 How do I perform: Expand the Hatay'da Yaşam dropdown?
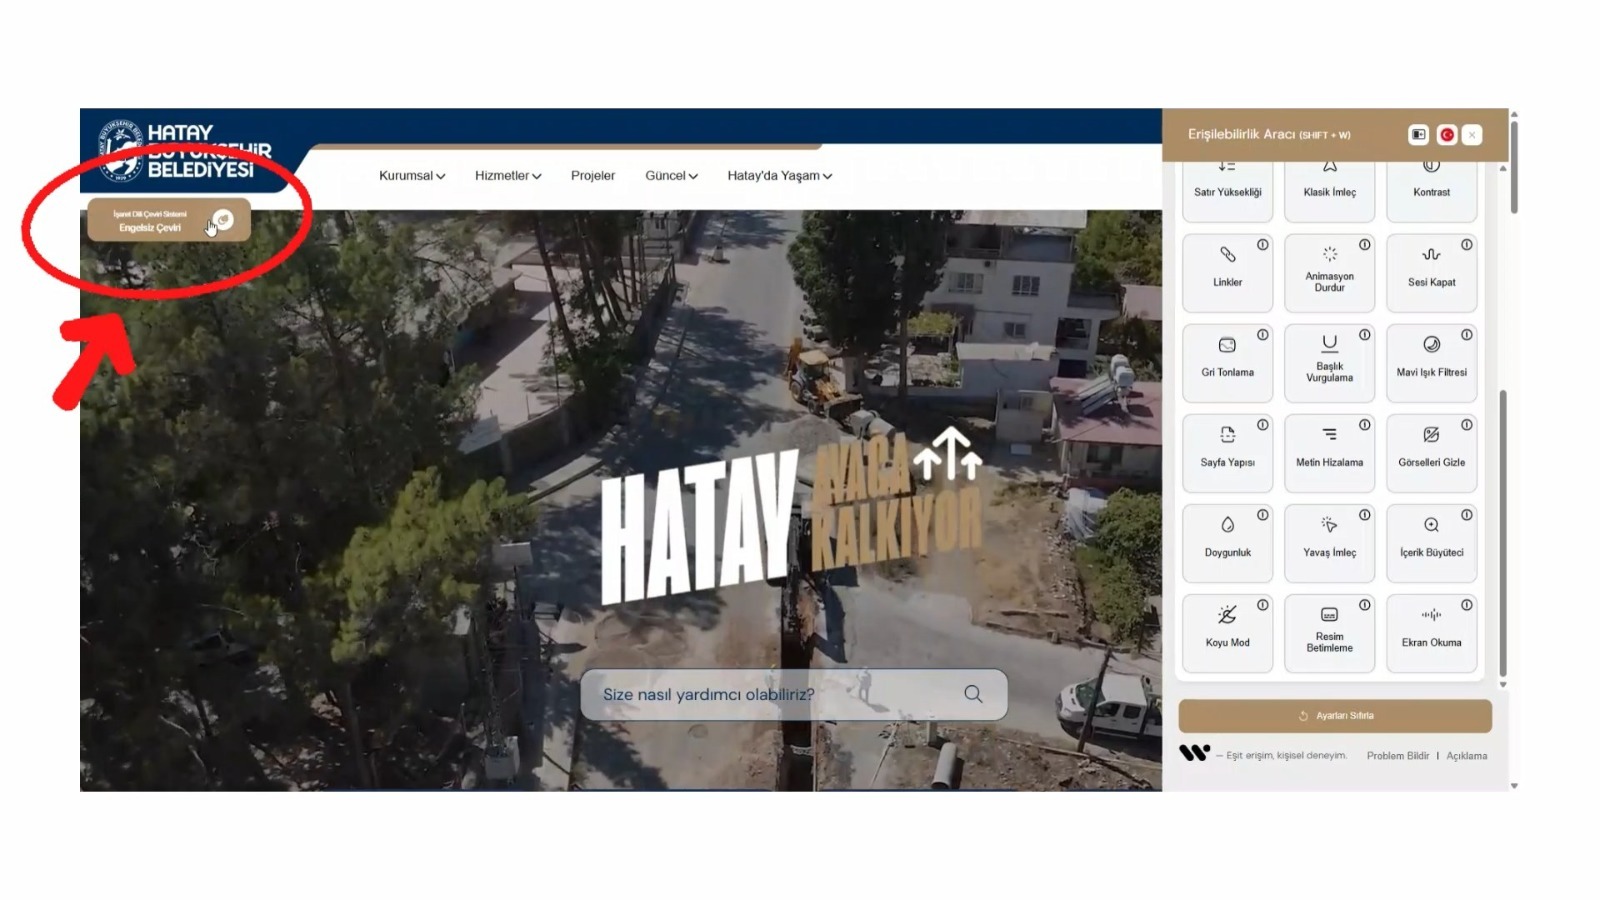[779, 176]
